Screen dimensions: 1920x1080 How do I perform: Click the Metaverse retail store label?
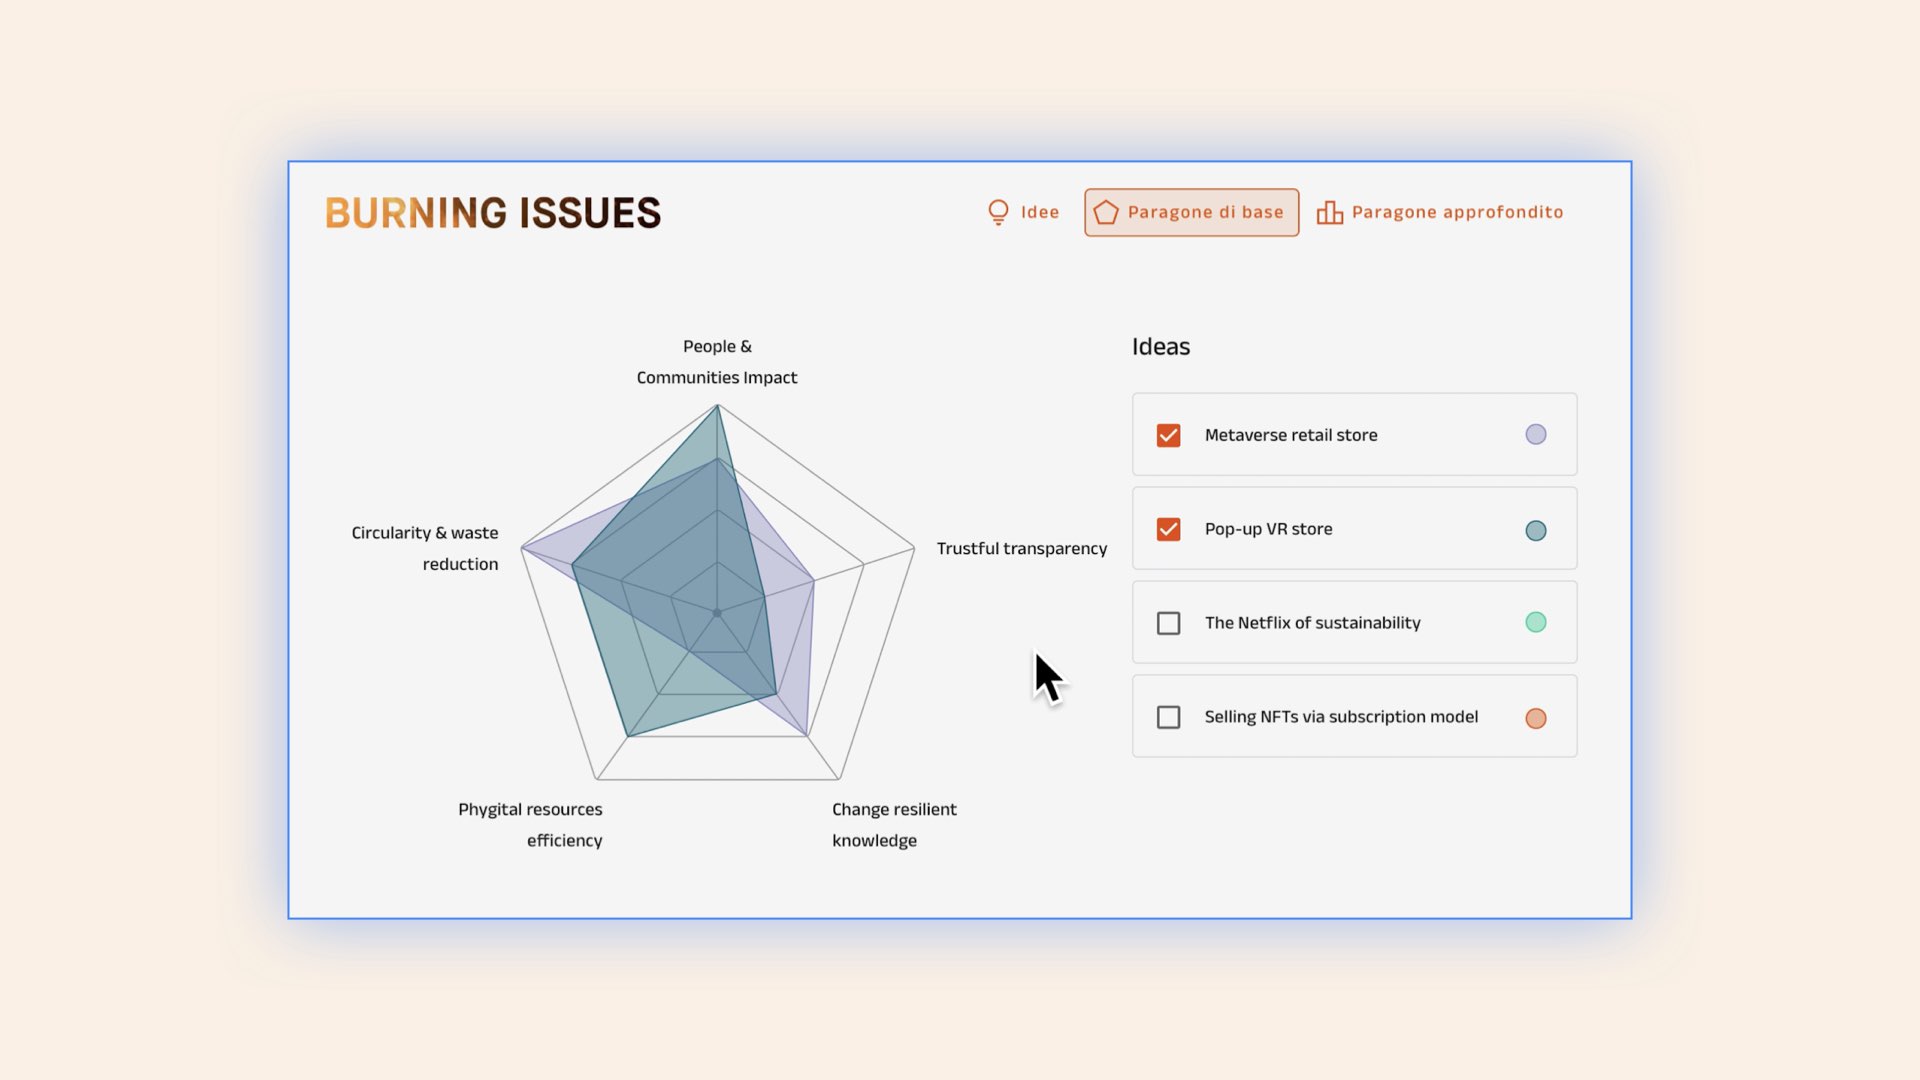[1290, 435]
